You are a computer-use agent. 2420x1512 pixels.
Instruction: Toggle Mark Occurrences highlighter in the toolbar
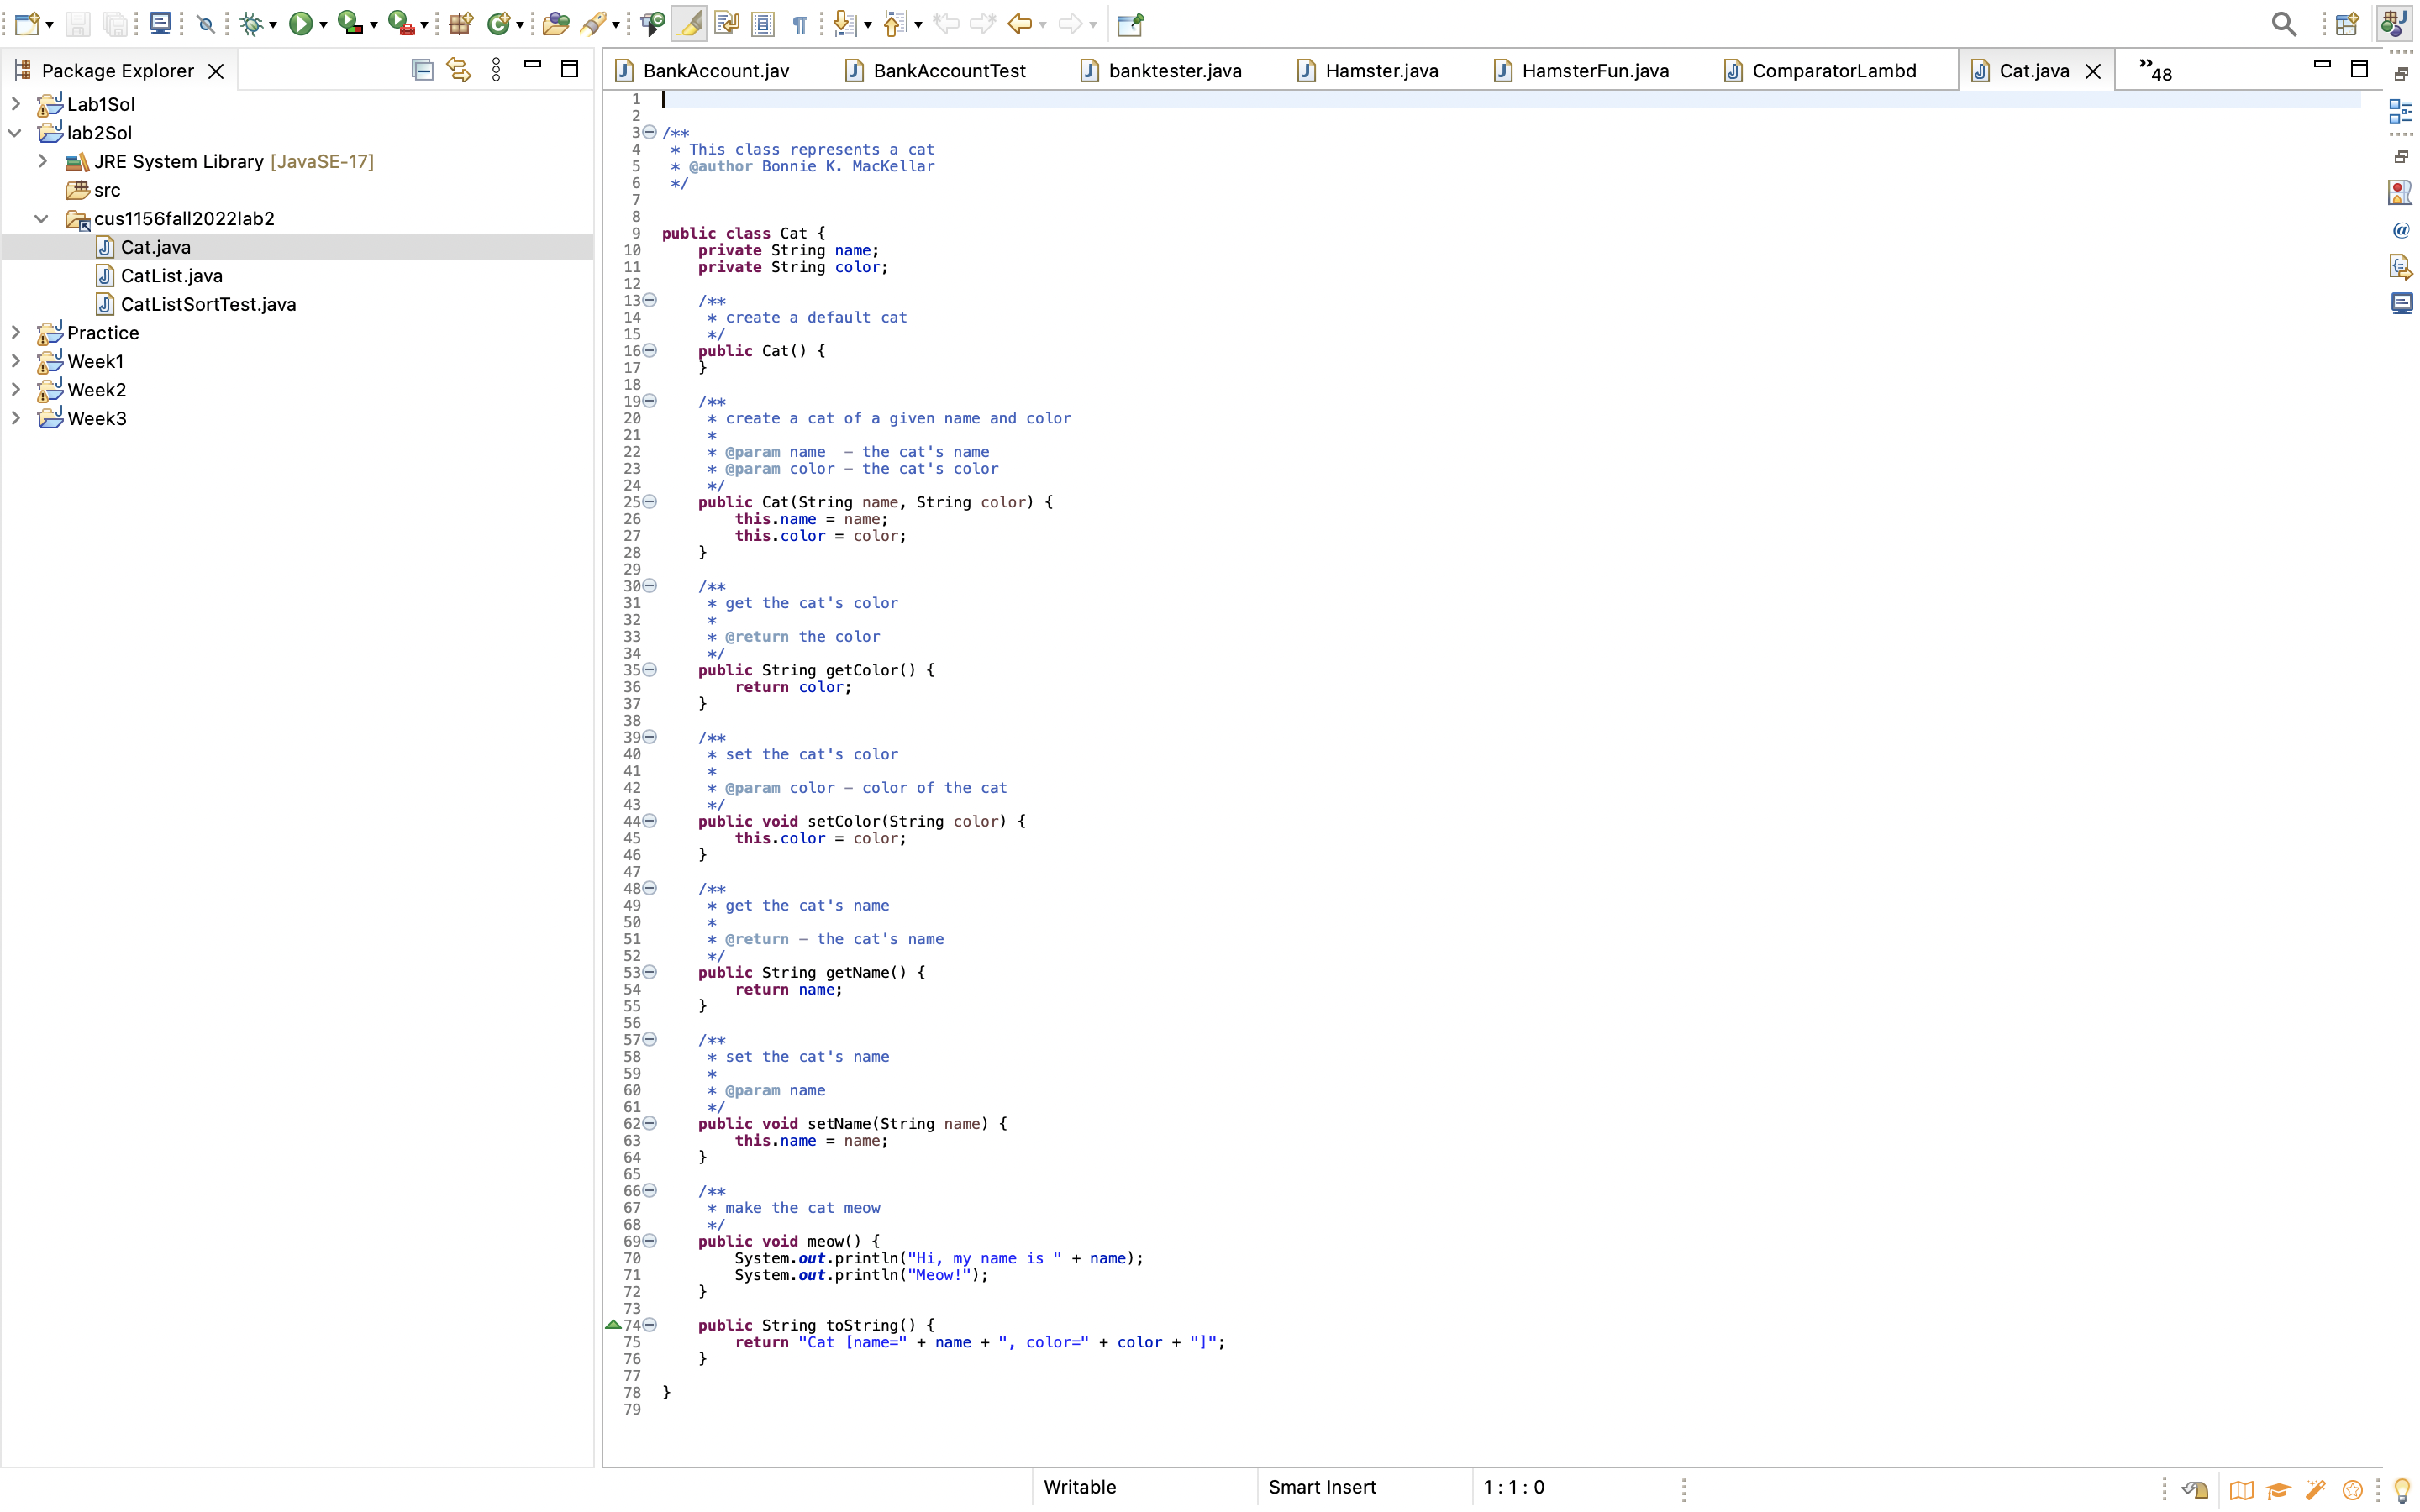[688, 23]
